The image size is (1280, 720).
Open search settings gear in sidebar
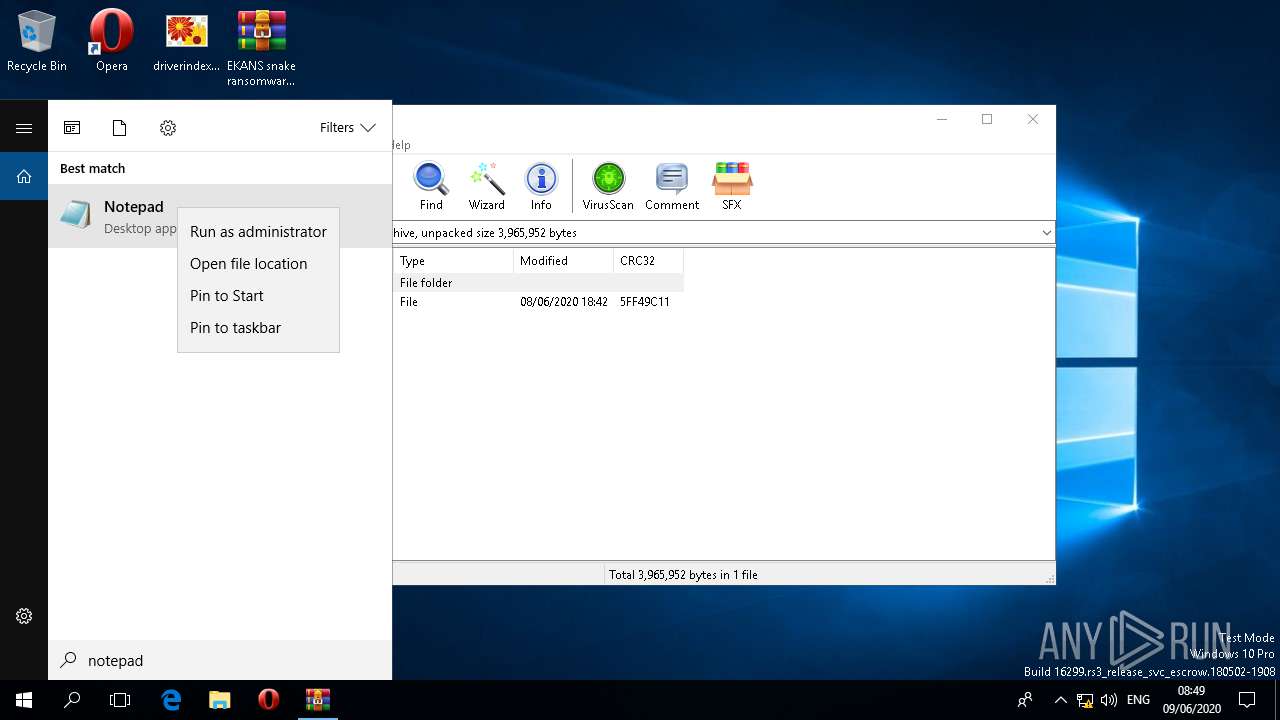point(24,616)
